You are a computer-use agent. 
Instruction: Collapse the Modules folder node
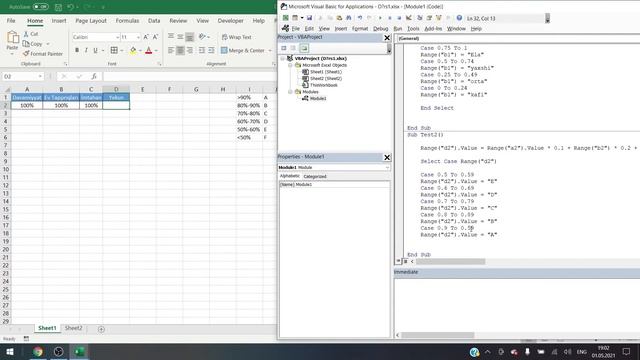click(290, 92)
